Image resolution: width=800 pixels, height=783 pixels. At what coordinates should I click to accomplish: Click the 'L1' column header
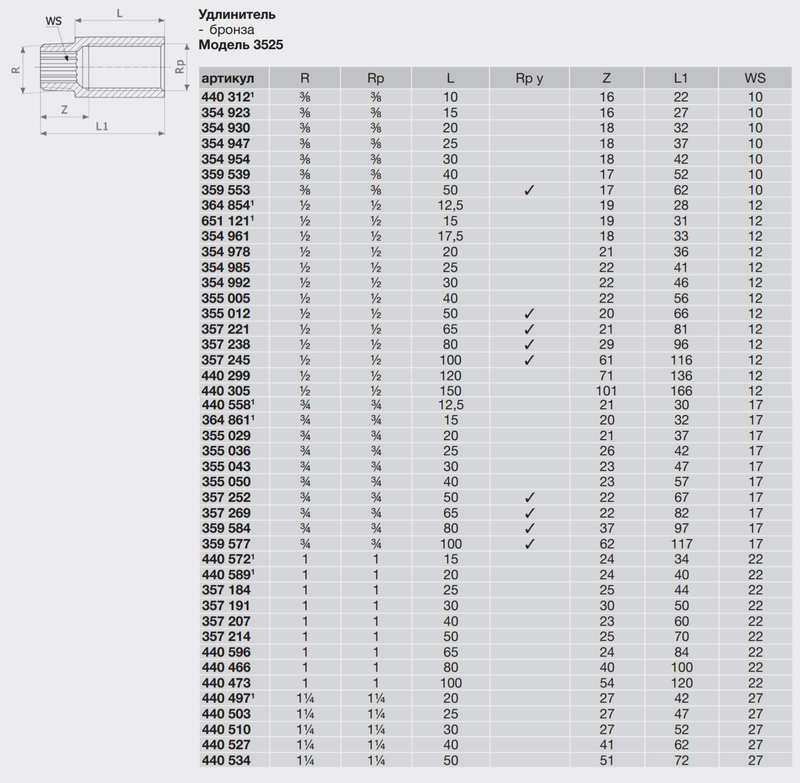pyautogui.click(x=680, y=78)
